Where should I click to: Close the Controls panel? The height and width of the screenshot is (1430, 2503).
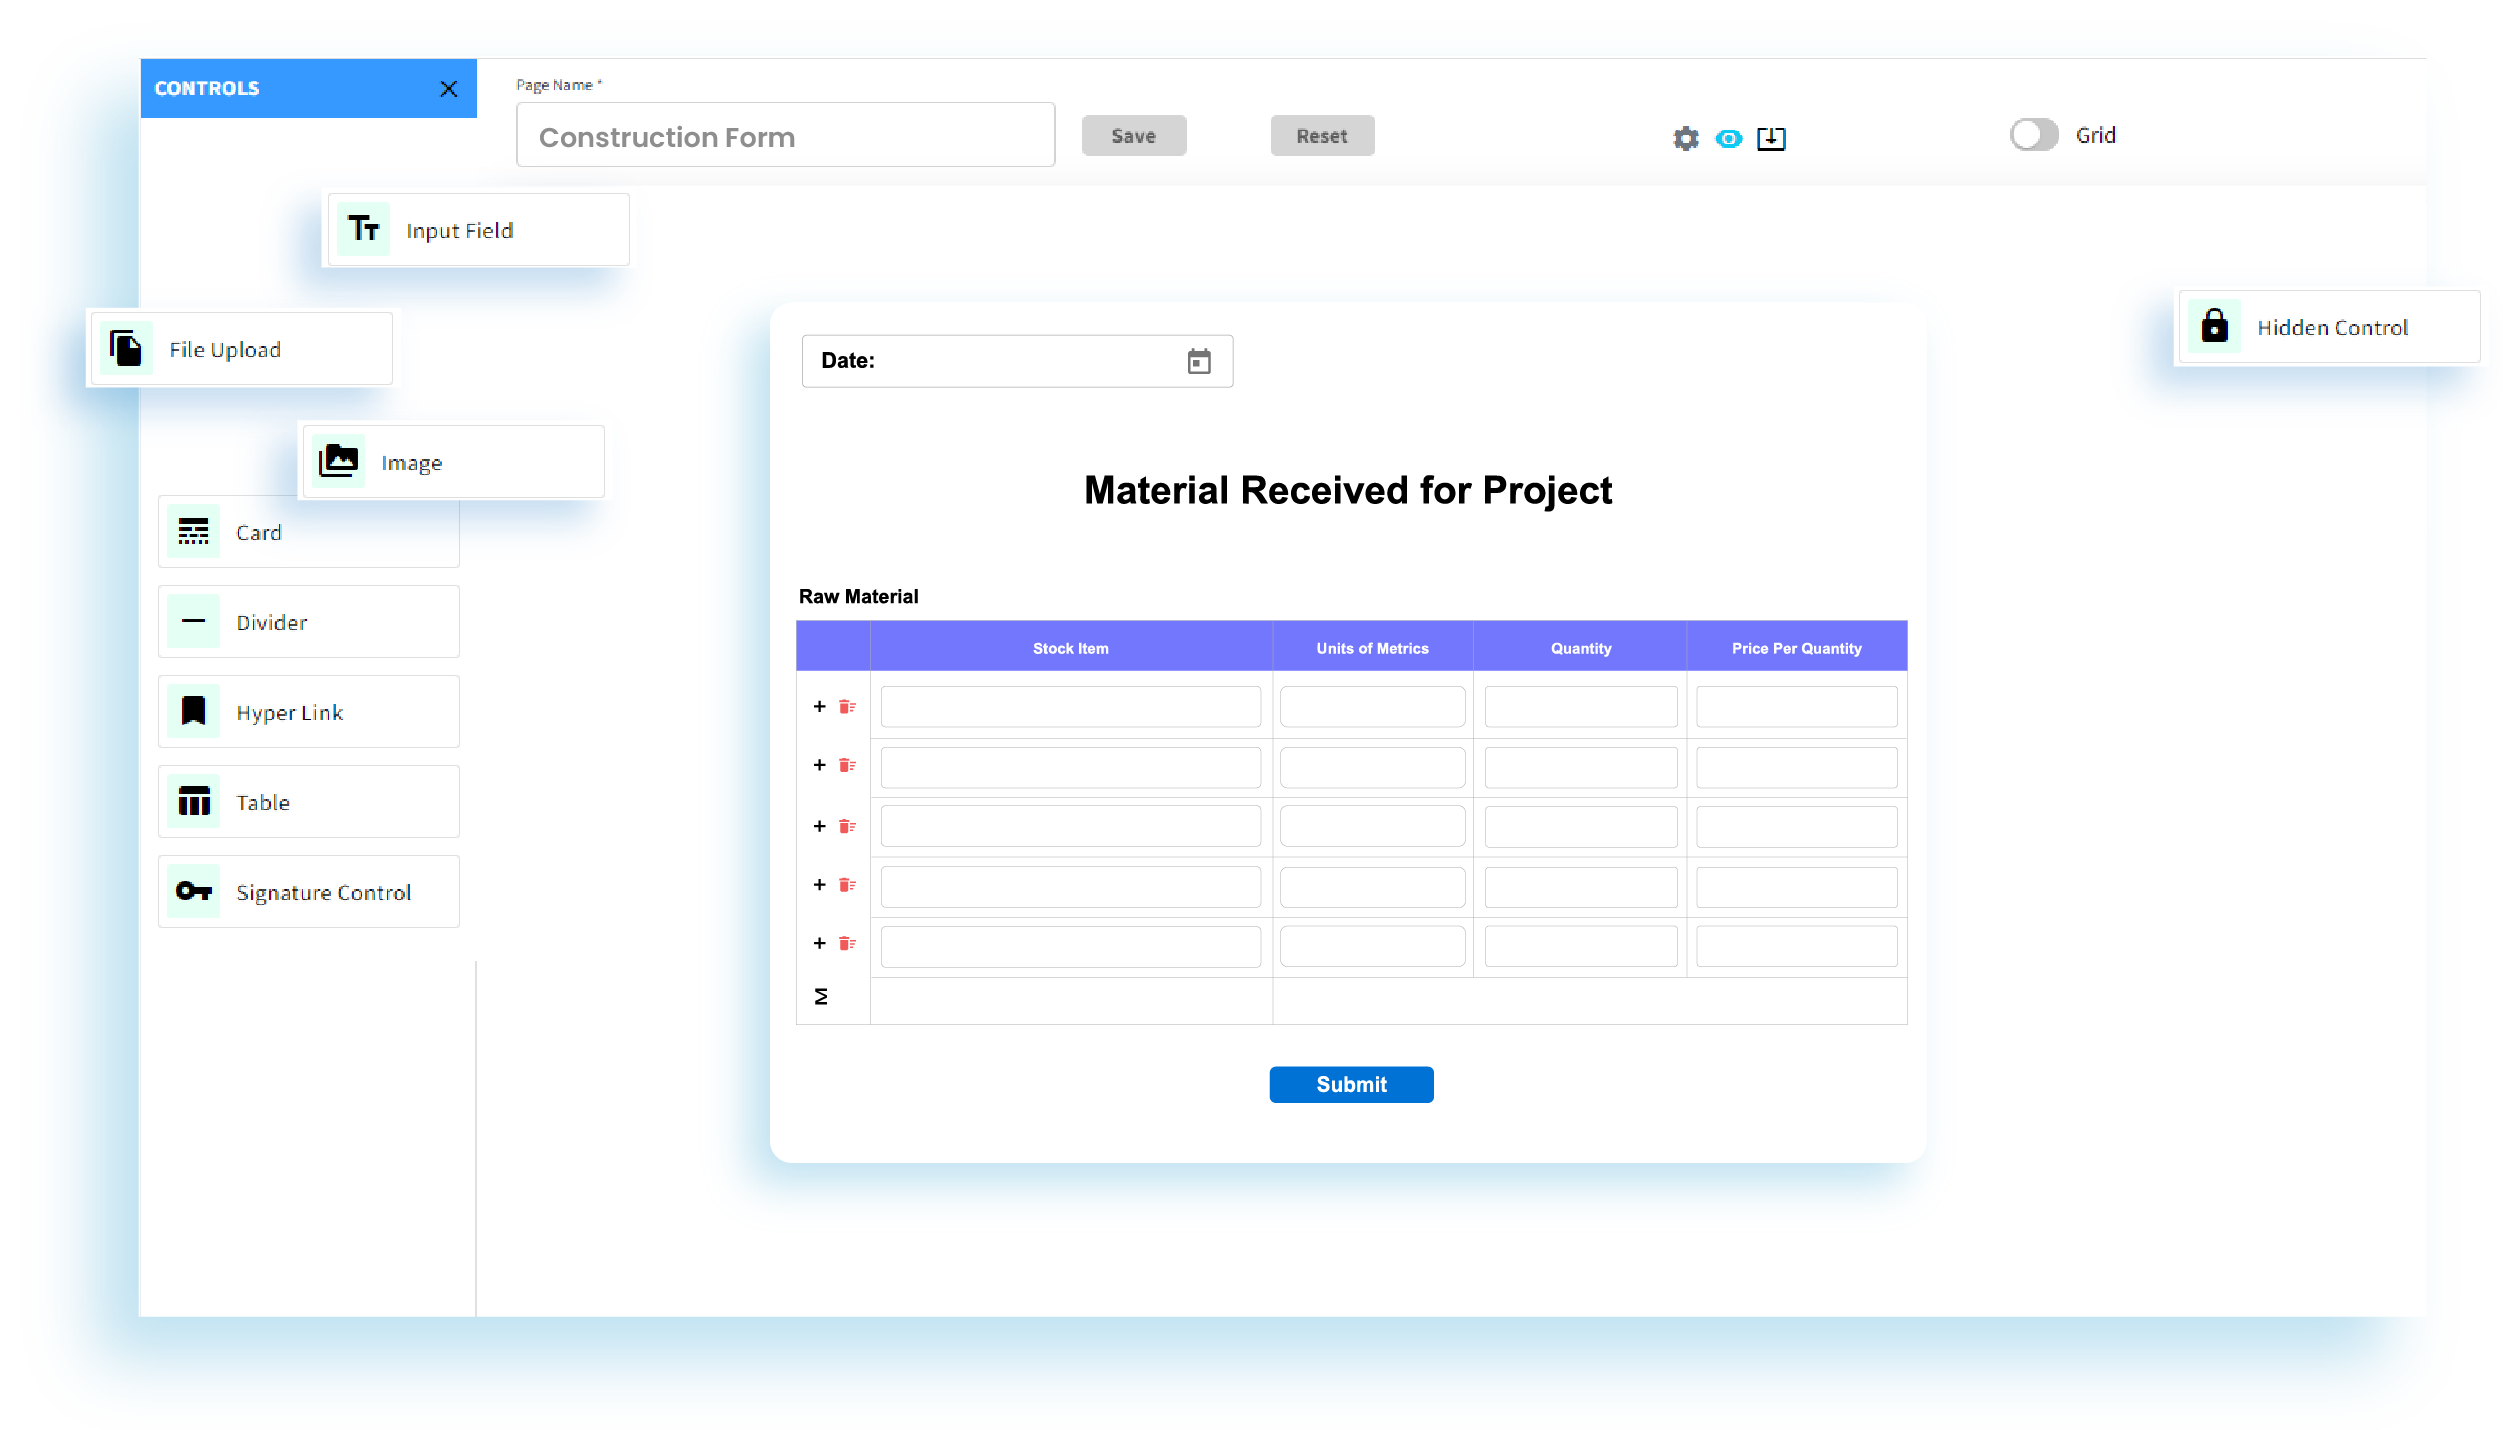pos(448,88)
